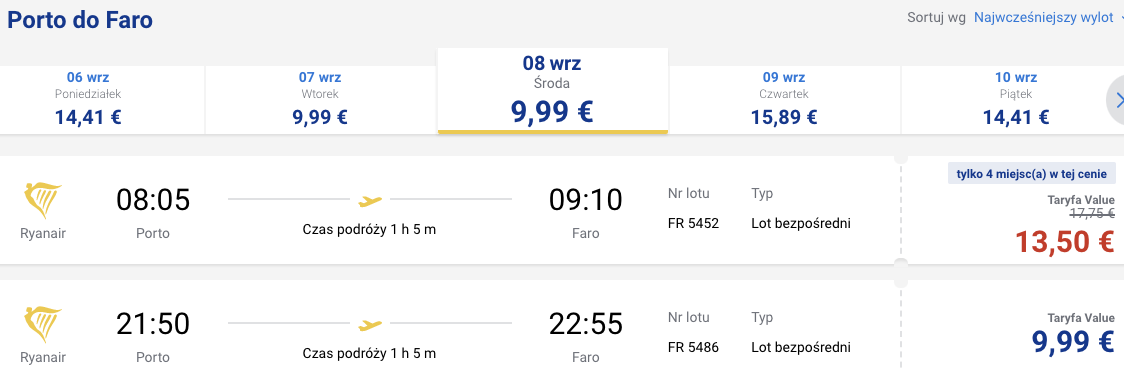1124x370 pixels.
Task: Choose the 09 wrz Czwartek date tab
Action: (784, 99)
